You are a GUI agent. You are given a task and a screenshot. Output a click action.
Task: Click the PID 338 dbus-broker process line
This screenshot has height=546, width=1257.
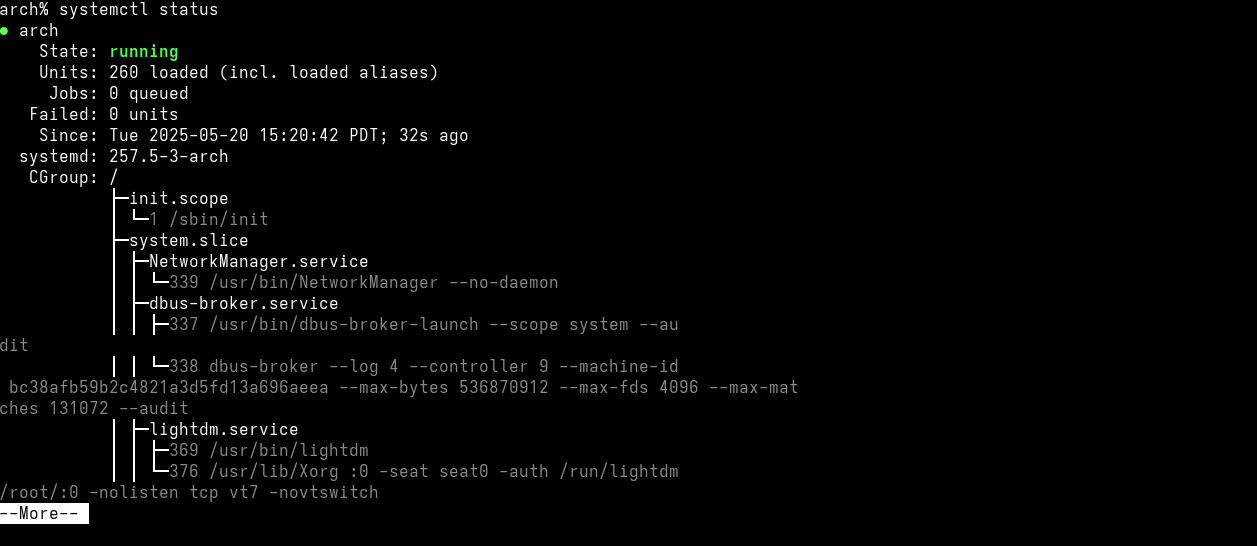(x=423, y=366)
